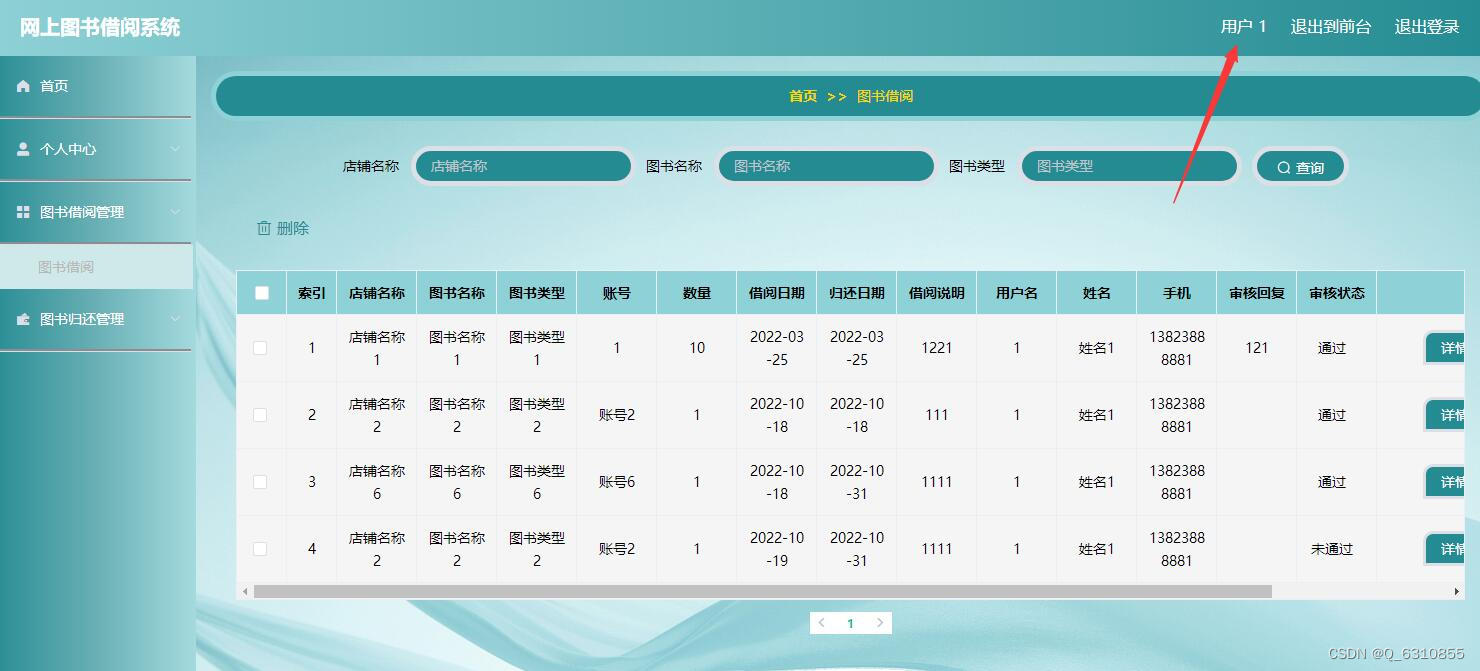The height and width of the screenshot is (671, 1480).
Task: Click 退出登录 in the top bar
Action: pos(1427,27)
